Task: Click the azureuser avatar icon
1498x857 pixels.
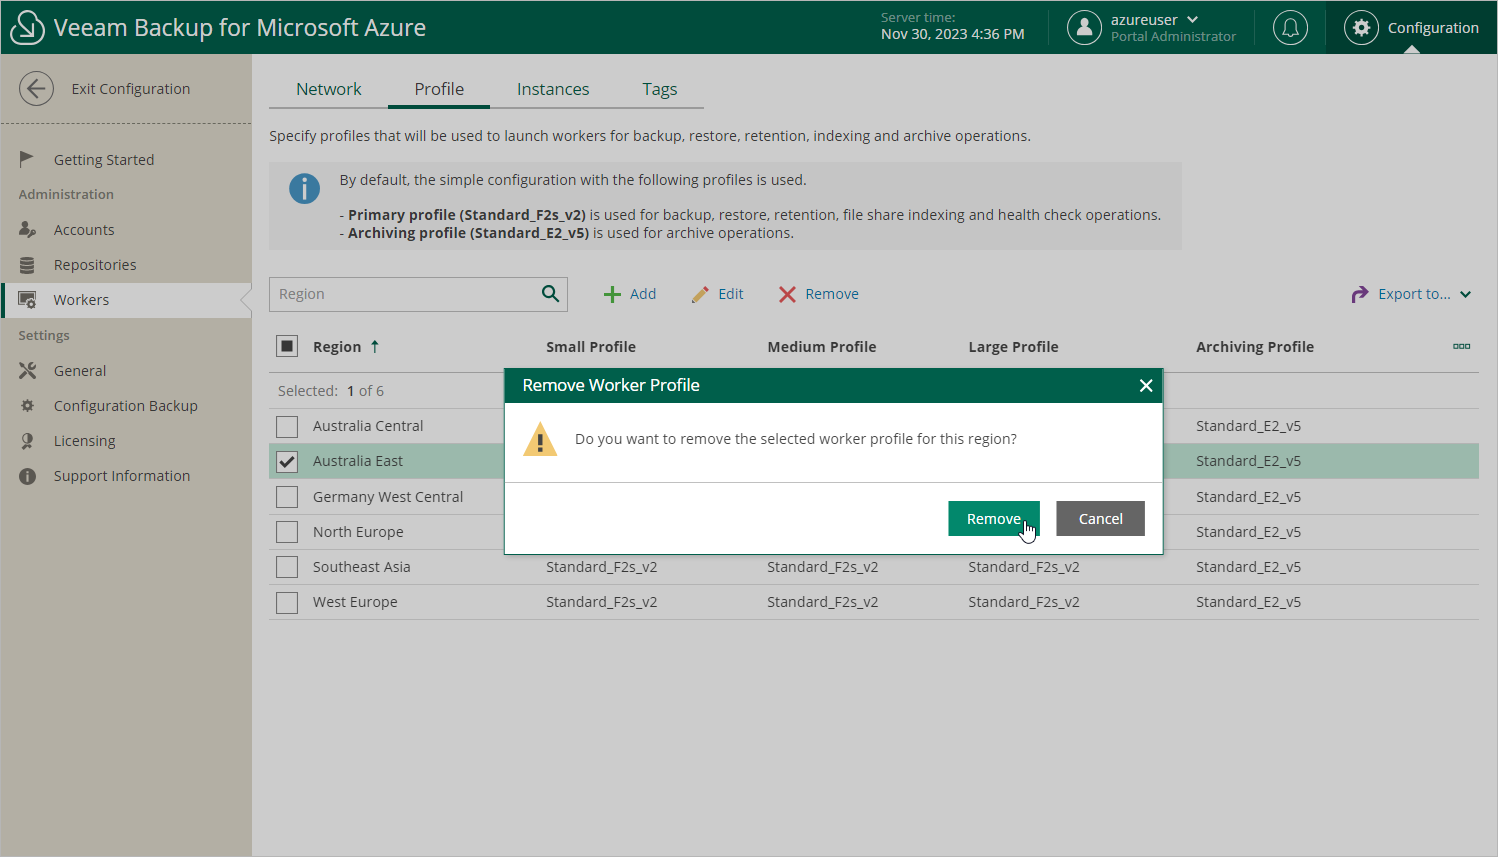Action: point(1084,28)
